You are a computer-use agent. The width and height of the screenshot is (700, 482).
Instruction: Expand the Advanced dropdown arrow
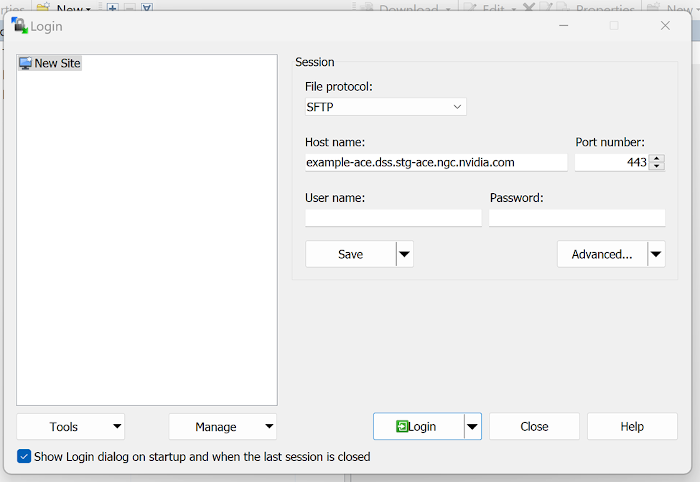656,254
